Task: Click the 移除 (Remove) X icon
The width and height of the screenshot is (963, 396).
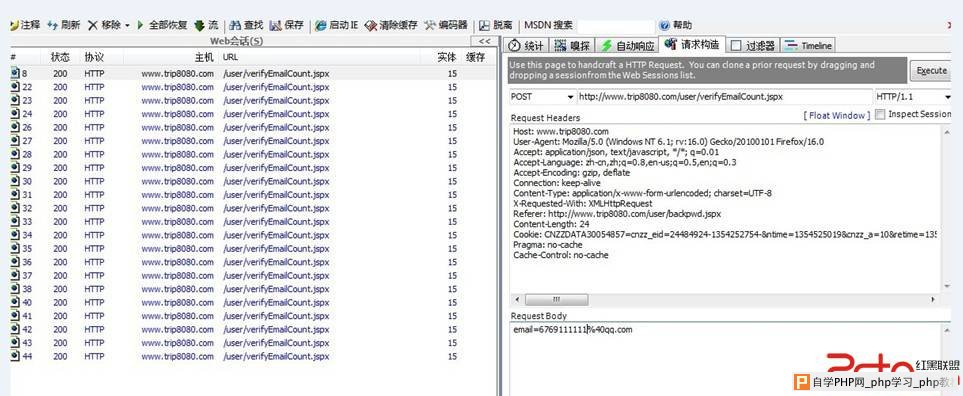Action: click(x=93, y=25)
